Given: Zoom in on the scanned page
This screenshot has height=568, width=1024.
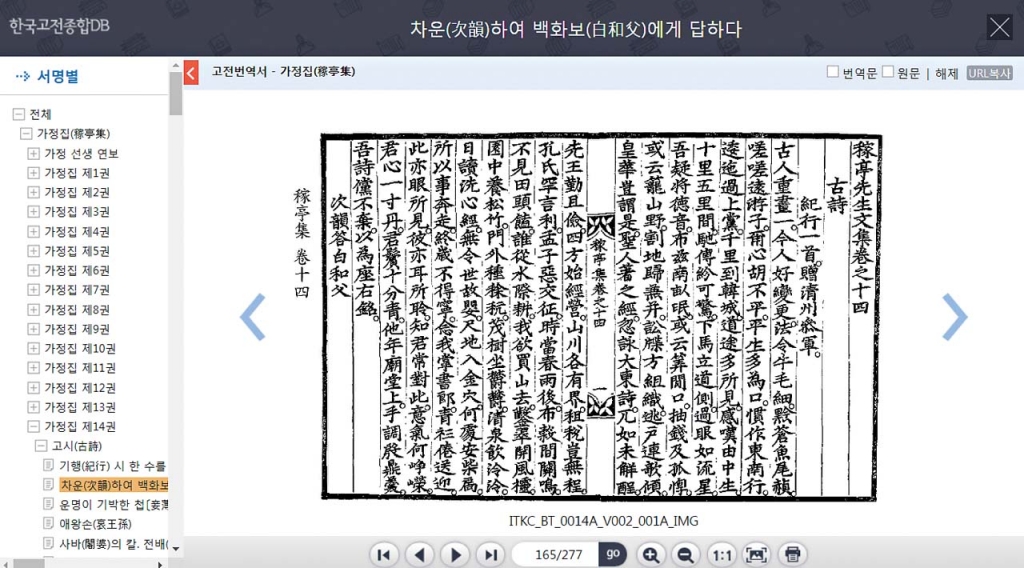Looking at the screenshot, I should click(650, 554).
